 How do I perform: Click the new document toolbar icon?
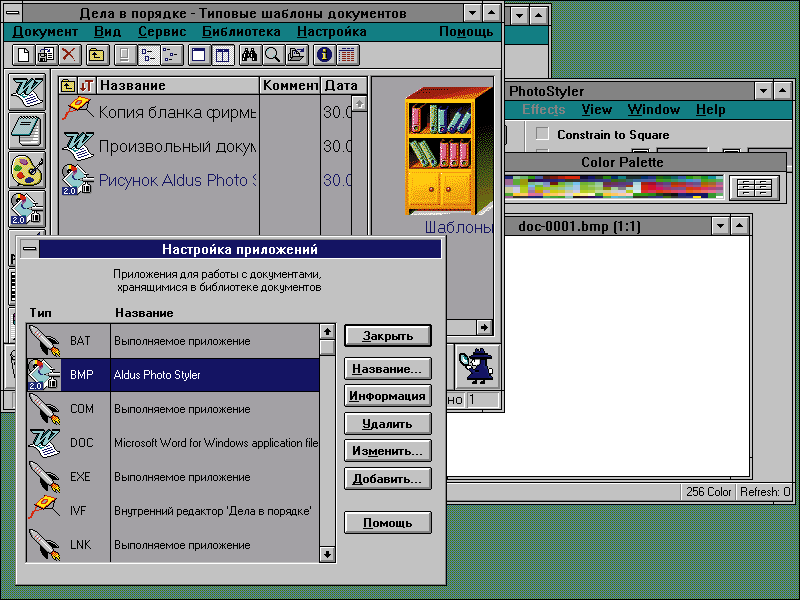tap(22, 54)
